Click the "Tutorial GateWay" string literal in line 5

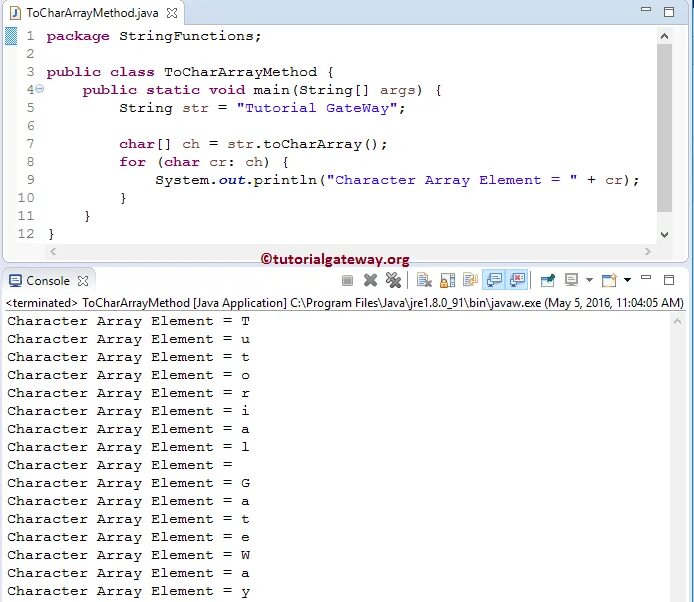[317, 108]
